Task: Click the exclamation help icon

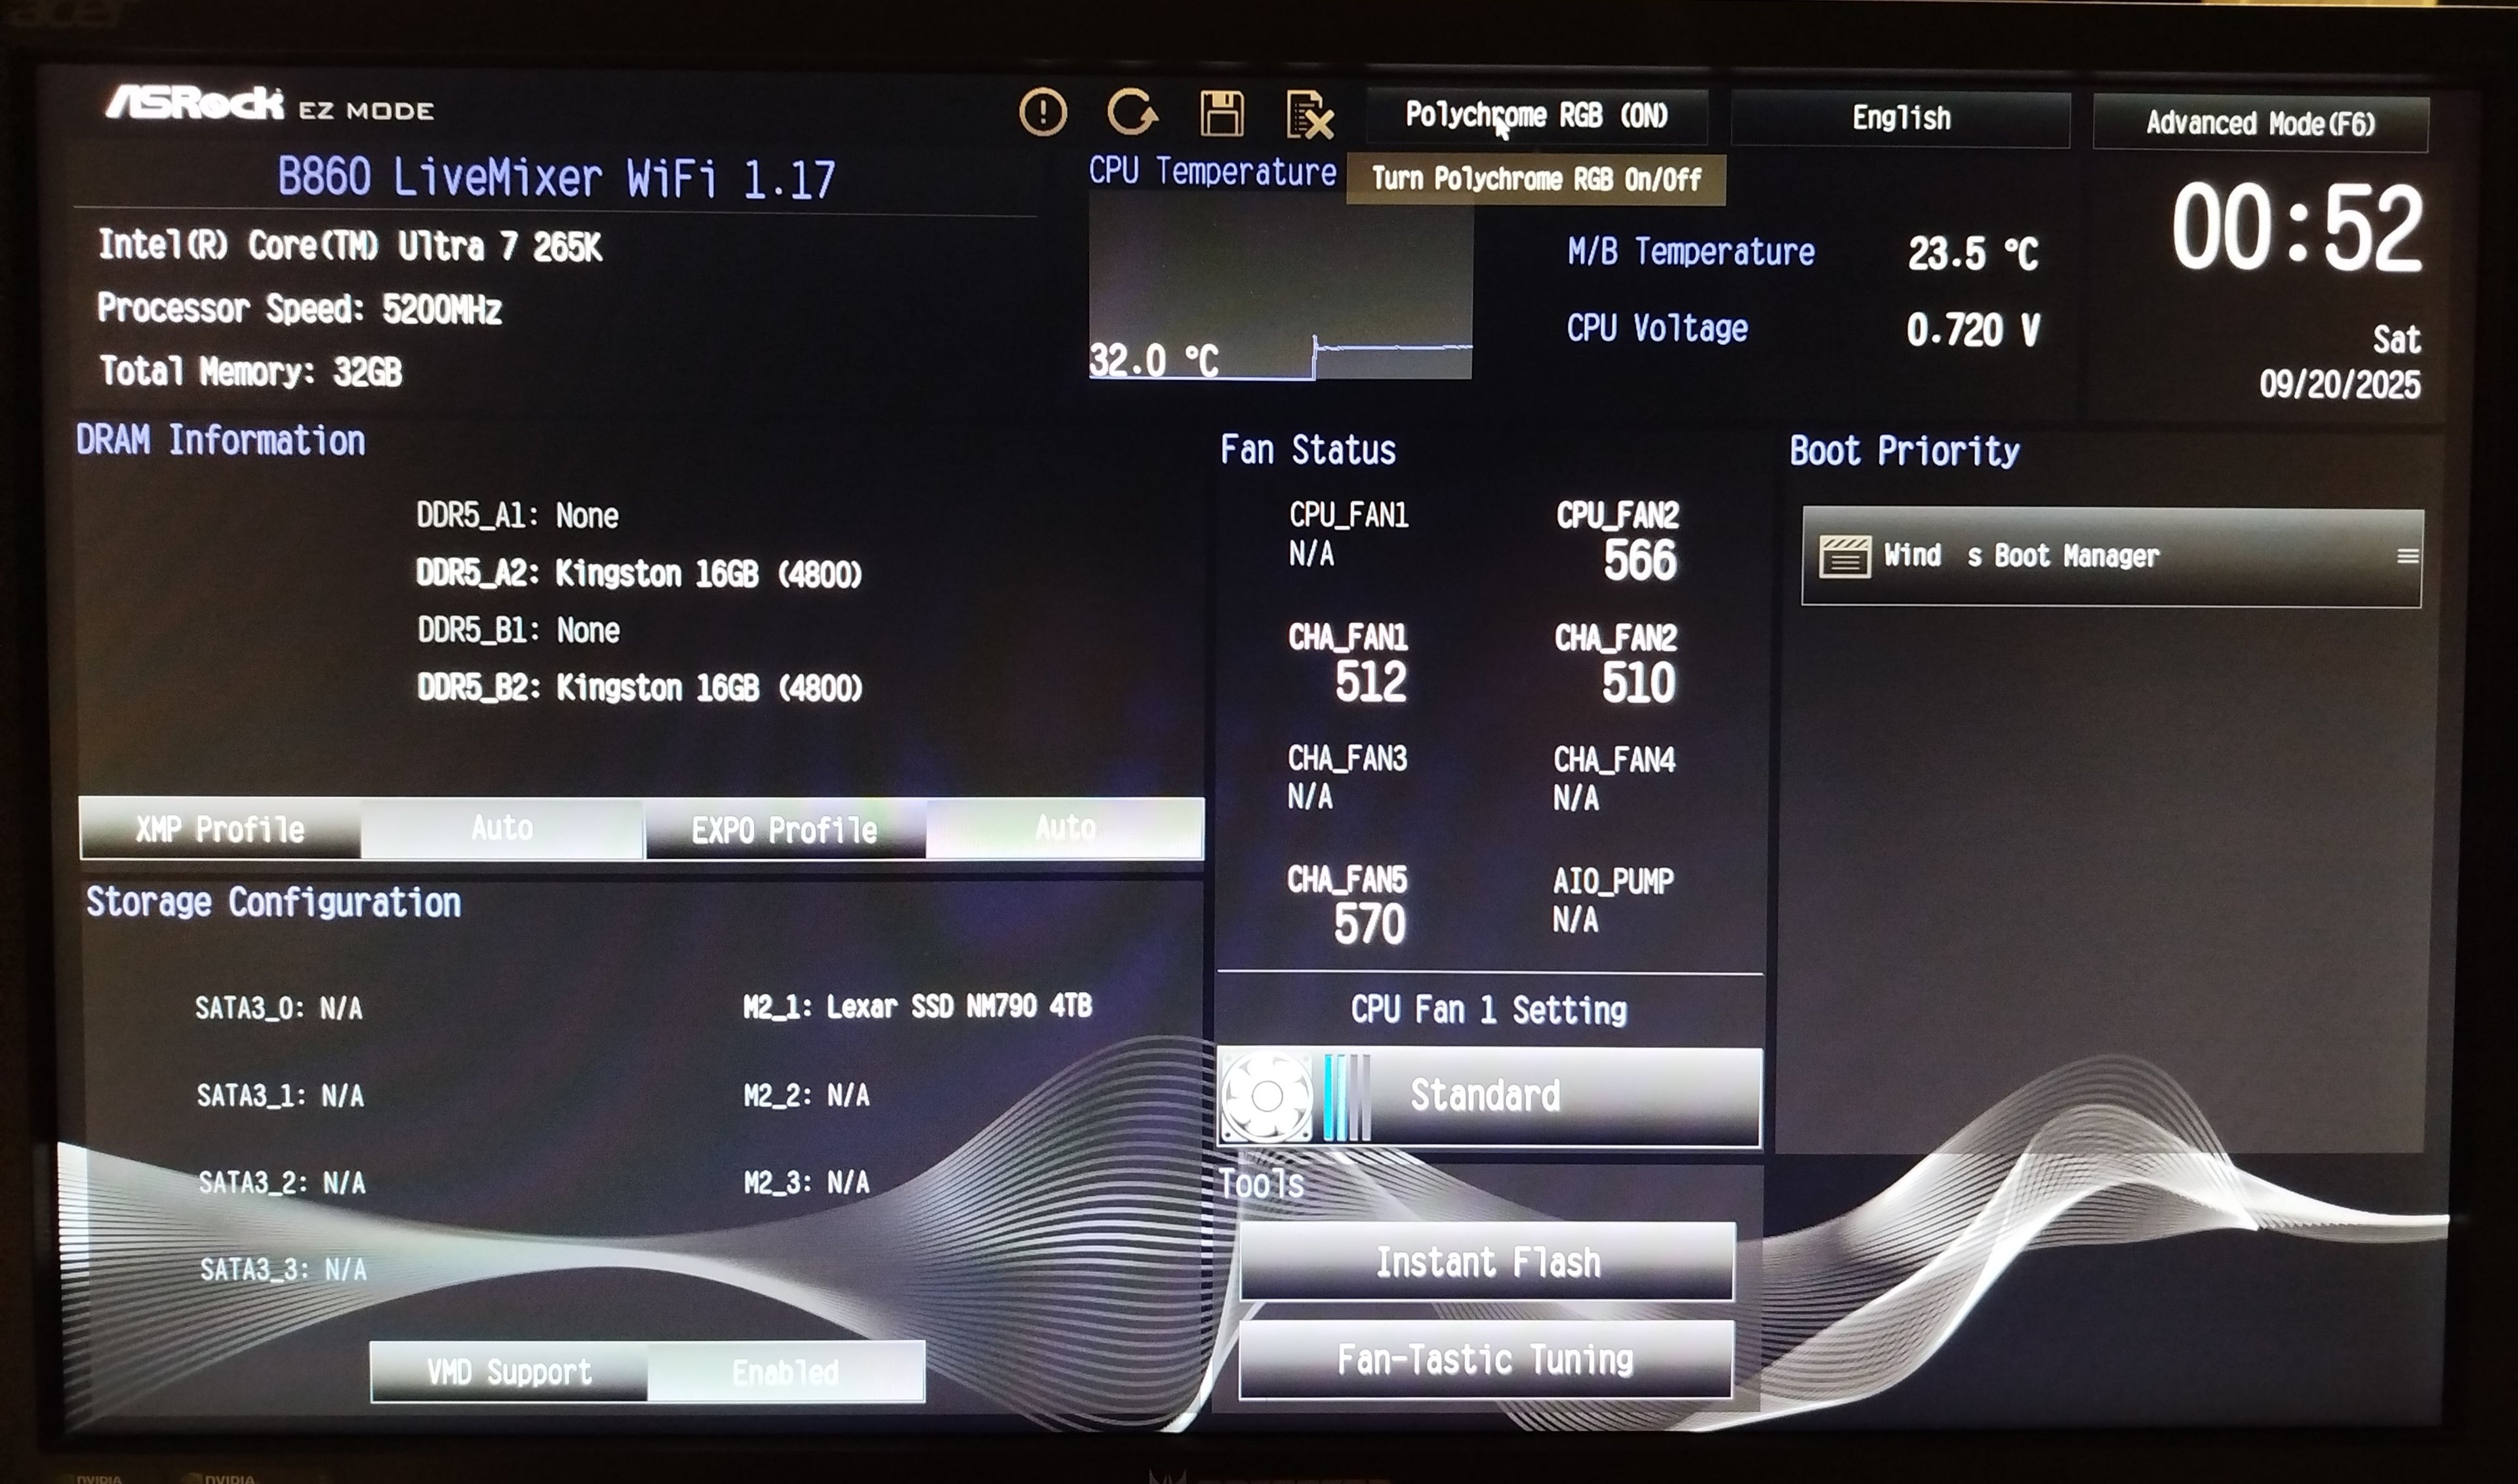Action: pyautogui.click(x=1042, y=112)
